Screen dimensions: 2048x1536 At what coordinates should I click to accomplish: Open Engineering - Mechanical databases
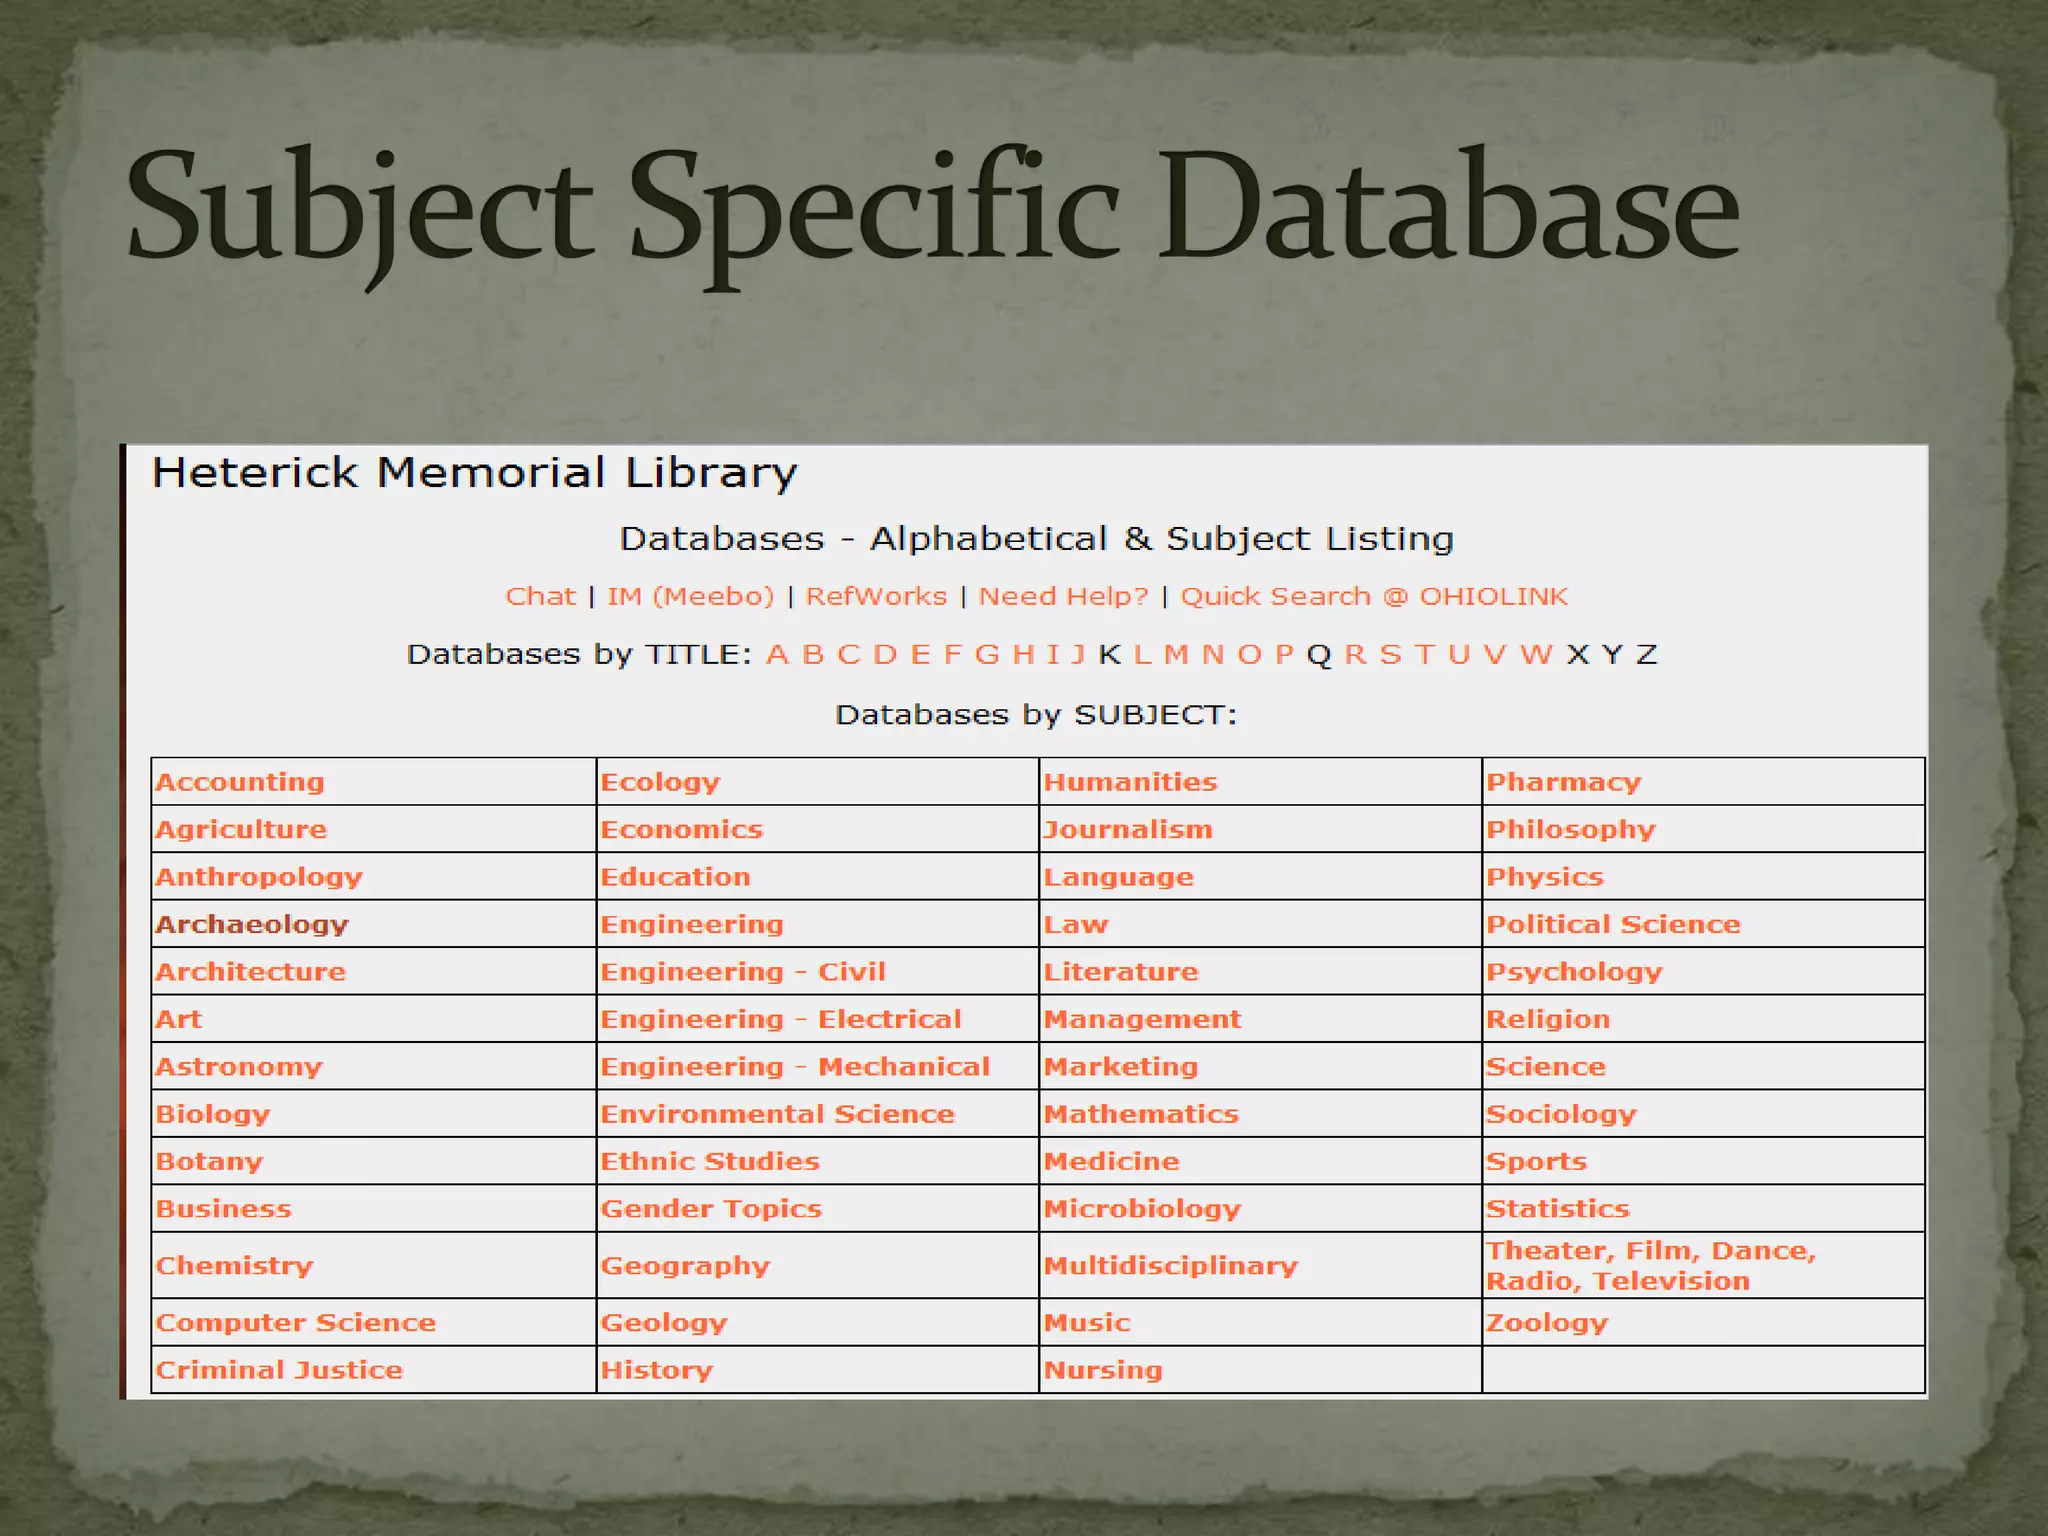tap(795, 1067)
